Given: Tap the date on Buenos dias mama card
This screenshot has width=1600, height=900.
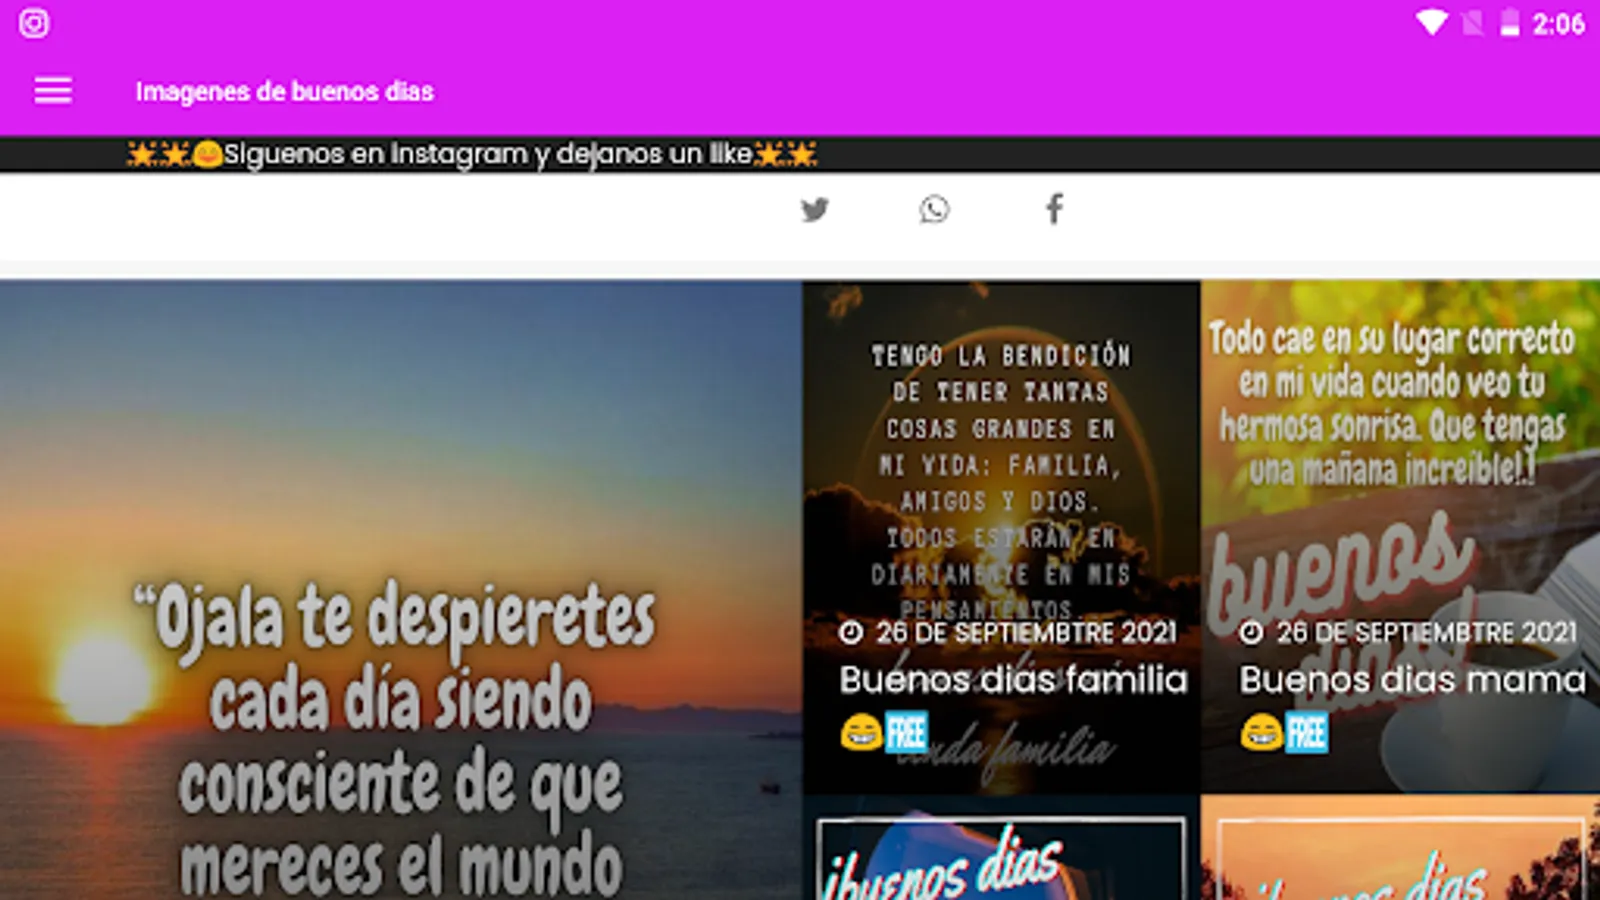Looking at the screenshot, I should click(x=1426, y=633).
